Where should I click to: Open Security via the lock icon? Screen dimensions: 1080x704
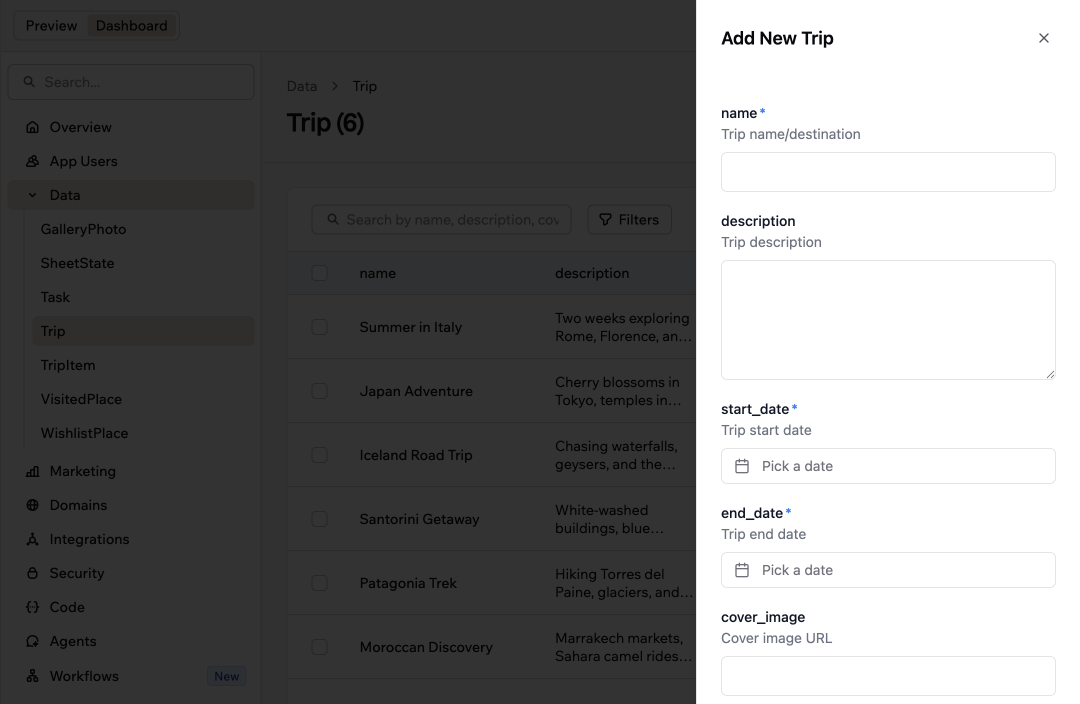click(32, 573)
